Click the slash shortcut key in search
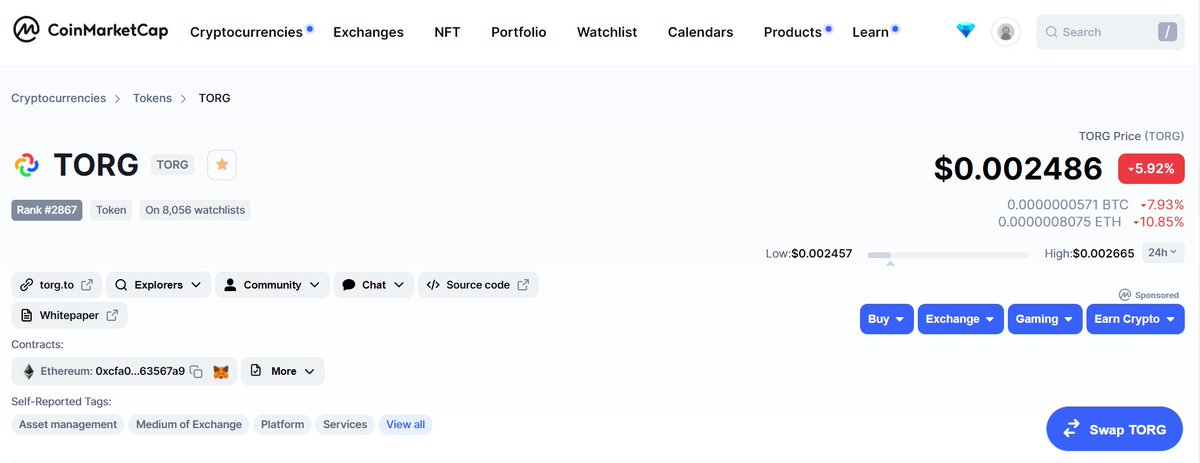This screenshot has width=1200, height=463. pyautogui.click(x=1167, y=32)
